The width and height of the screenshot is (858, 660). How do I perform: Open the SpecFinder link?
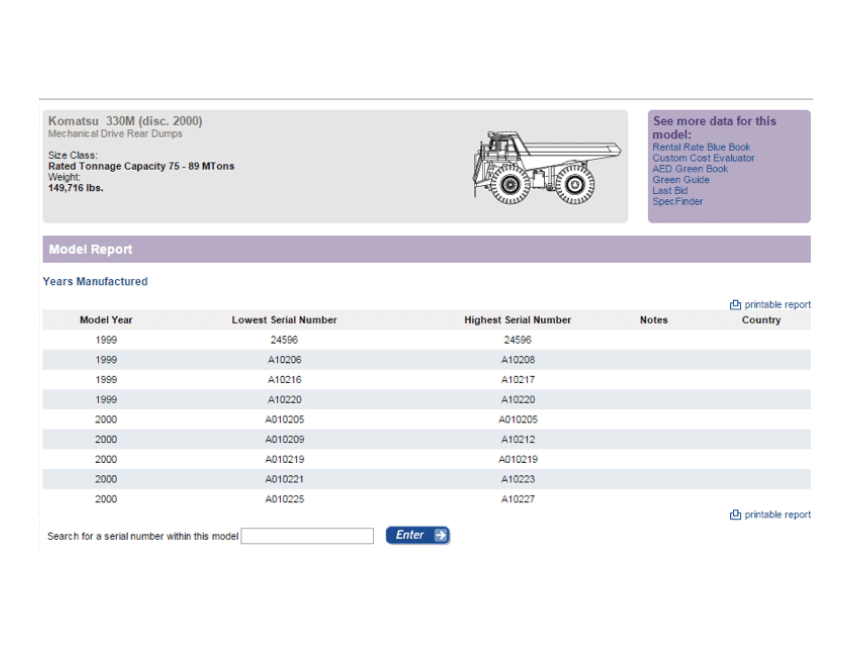(677, 202)
